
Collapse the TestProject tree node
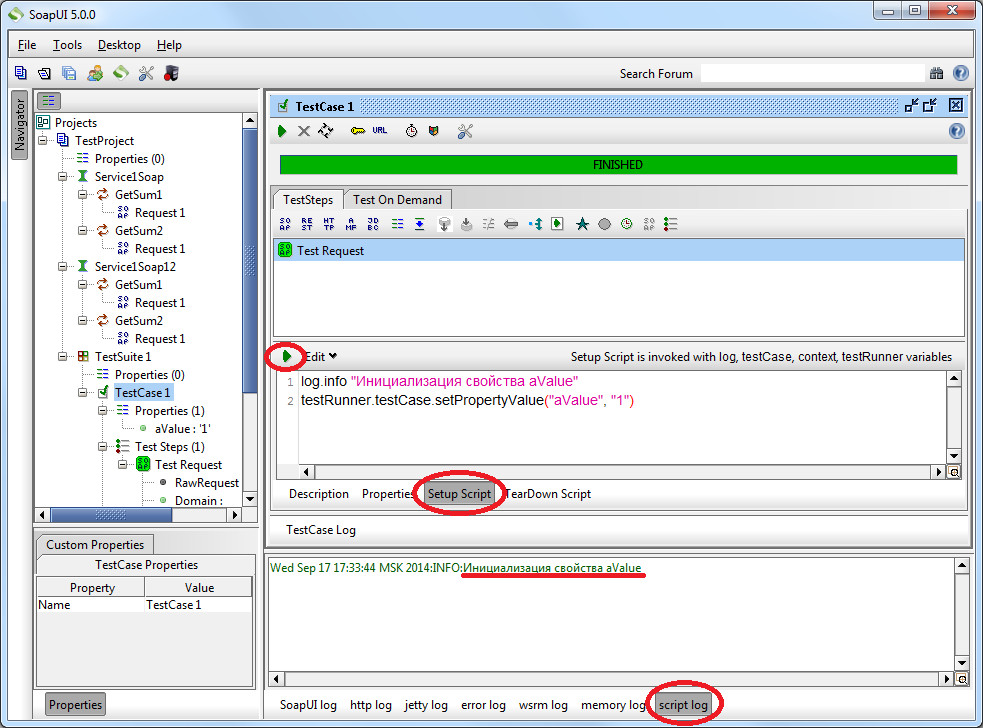(x=44, y=141)
